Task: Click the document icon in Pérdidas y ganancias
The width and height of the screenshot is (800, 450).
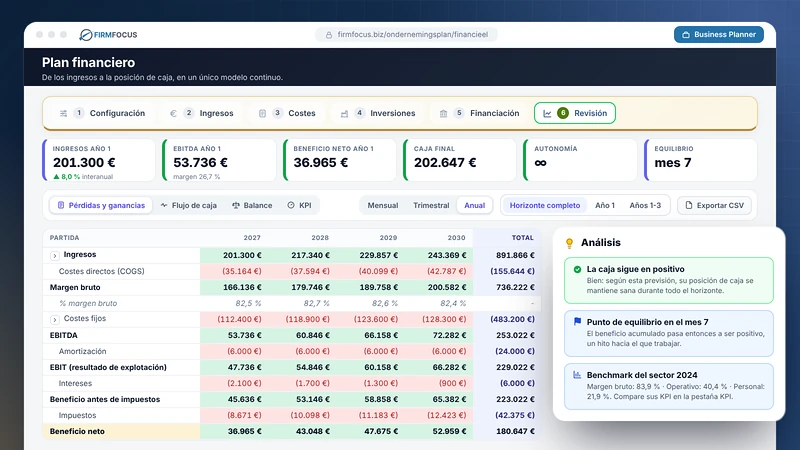Action: [x=61, y=205]
